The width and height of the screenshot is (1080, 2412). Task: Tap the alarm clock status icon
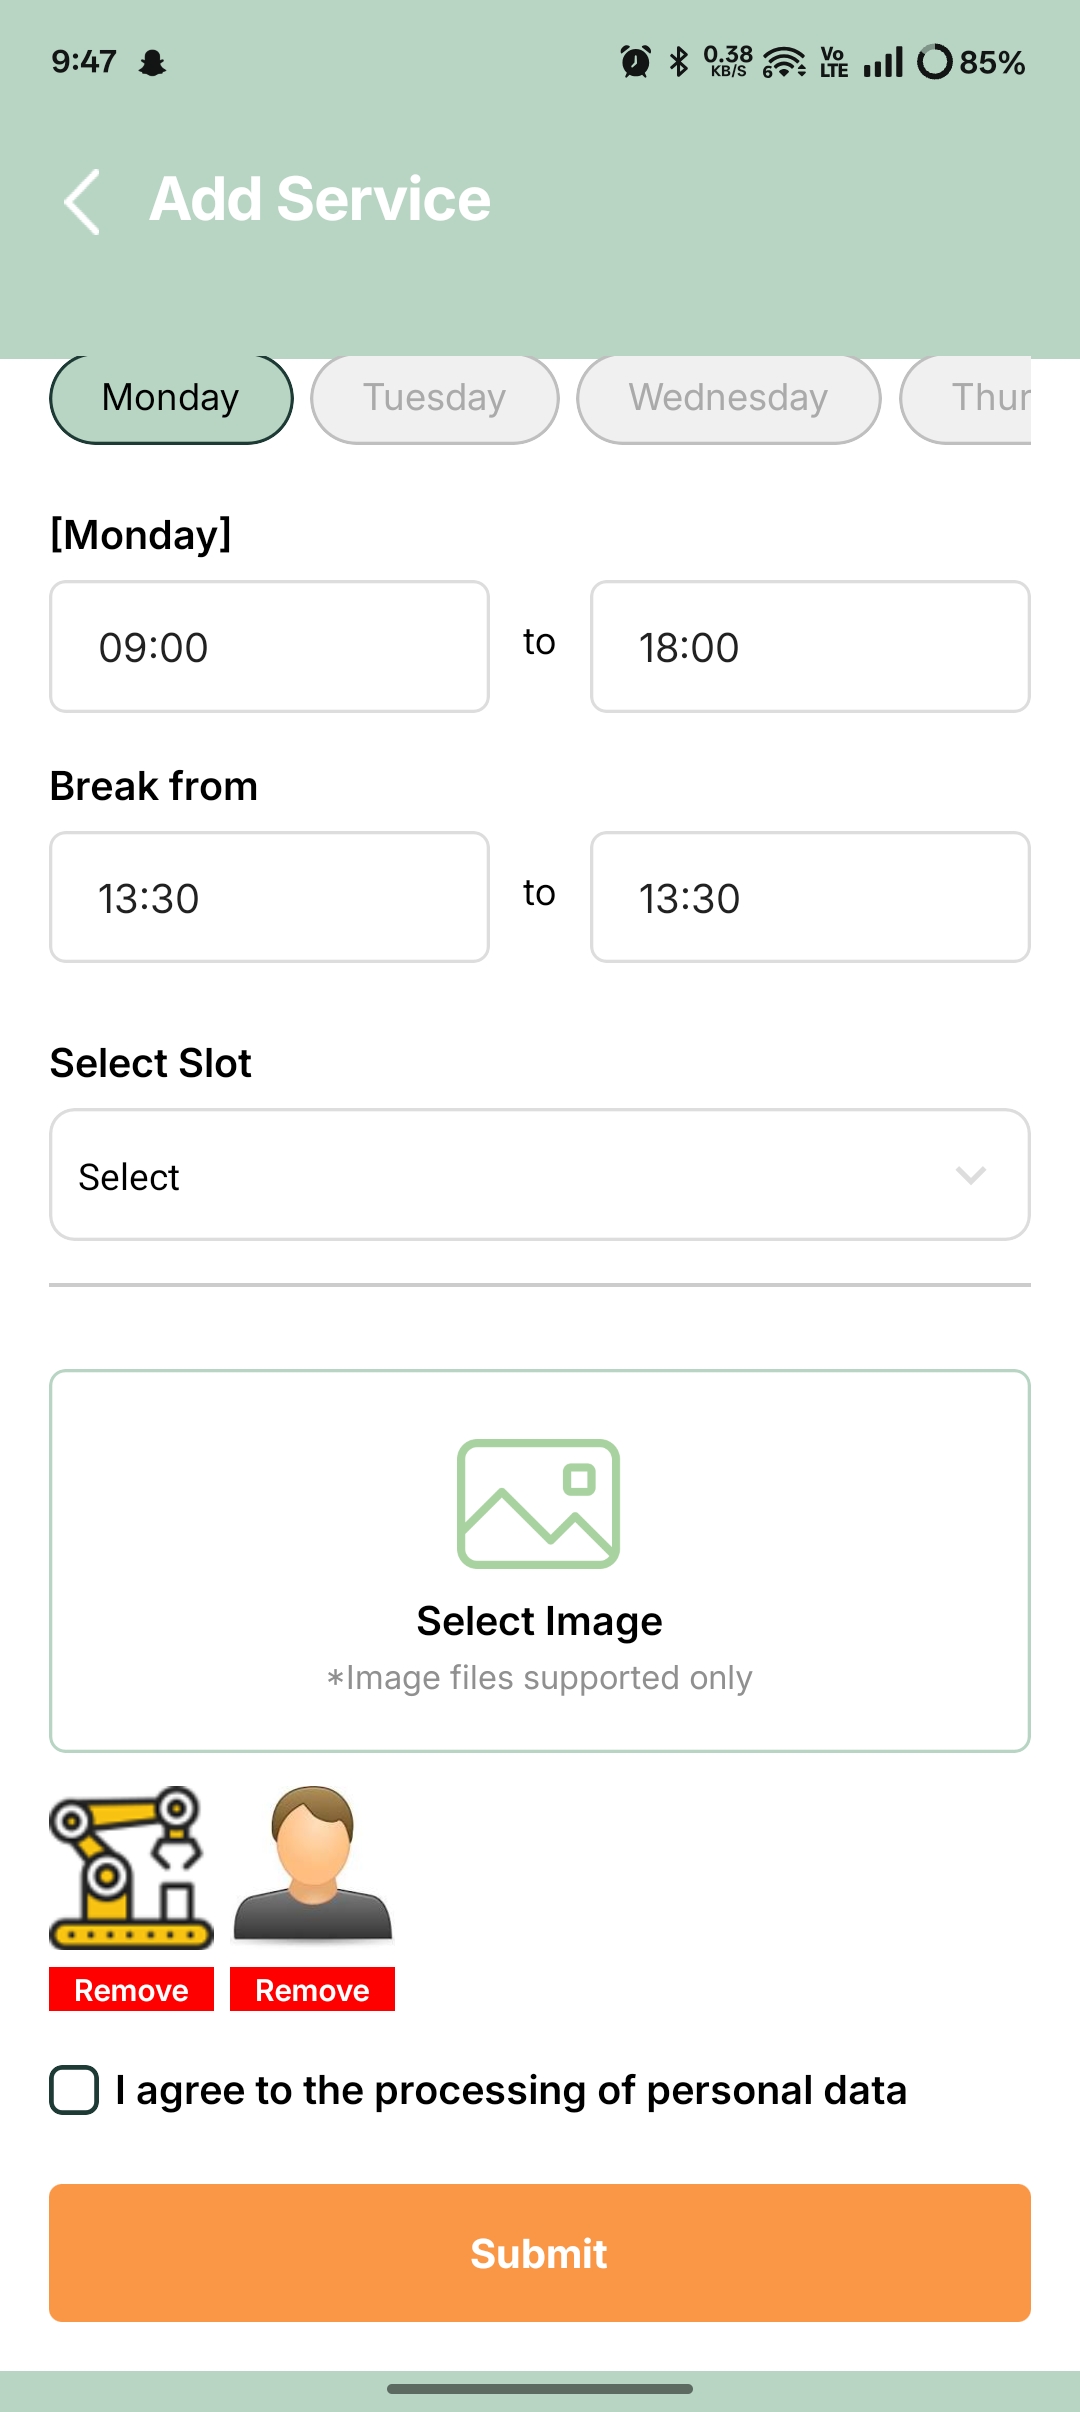[x=635, y=62]
